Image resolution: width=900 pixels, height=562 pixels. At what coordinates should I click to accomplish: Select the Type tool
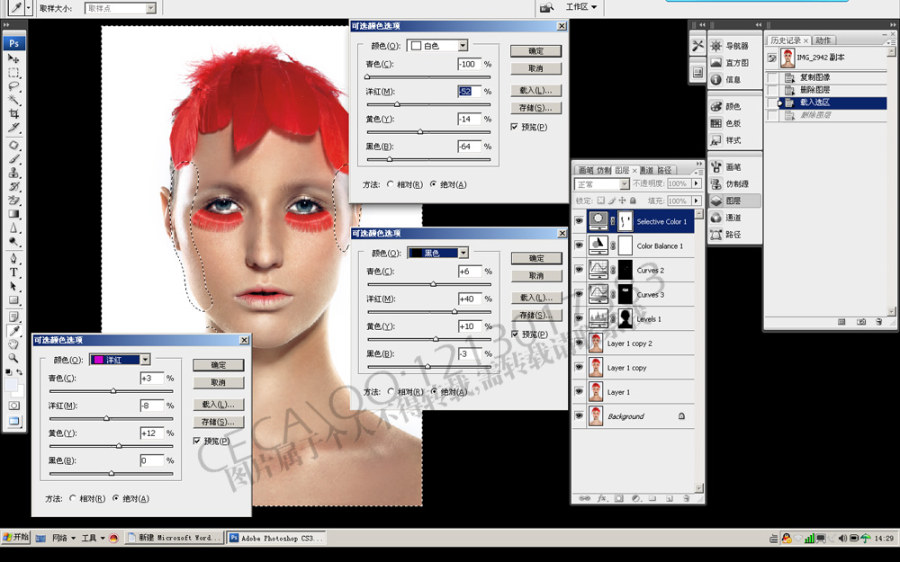point(14,272)
